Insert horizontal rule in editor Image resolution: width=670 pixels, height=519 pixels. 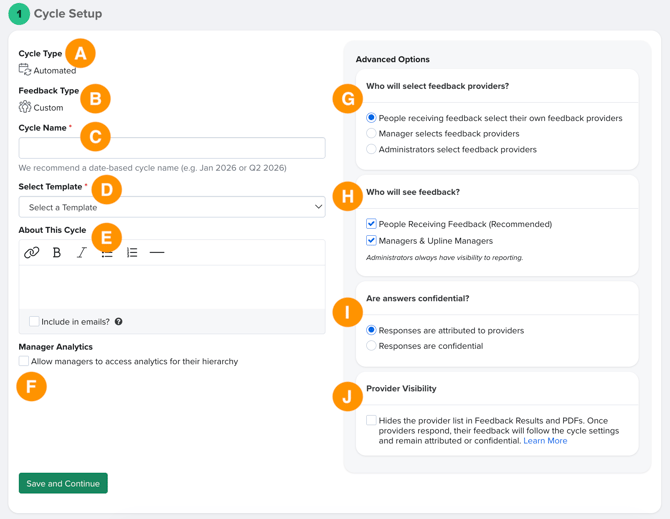click(x=157, y=252)
